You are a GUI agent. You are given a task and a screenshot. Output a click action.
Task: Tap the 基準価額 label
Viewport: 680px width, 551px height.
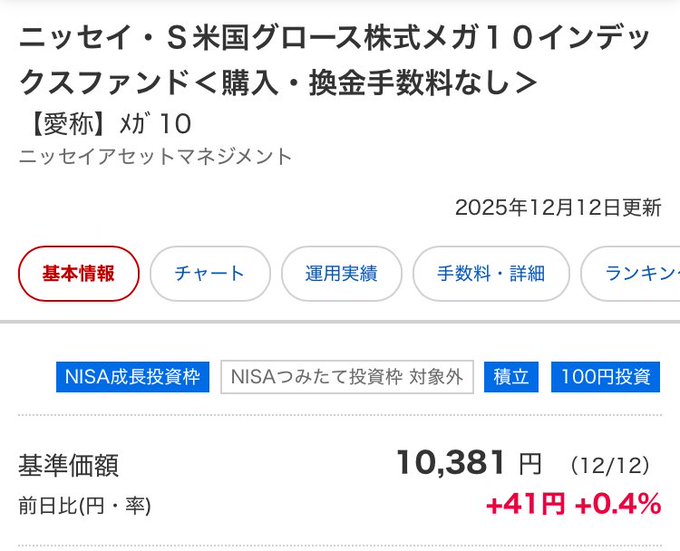click(x=68, y=465)
